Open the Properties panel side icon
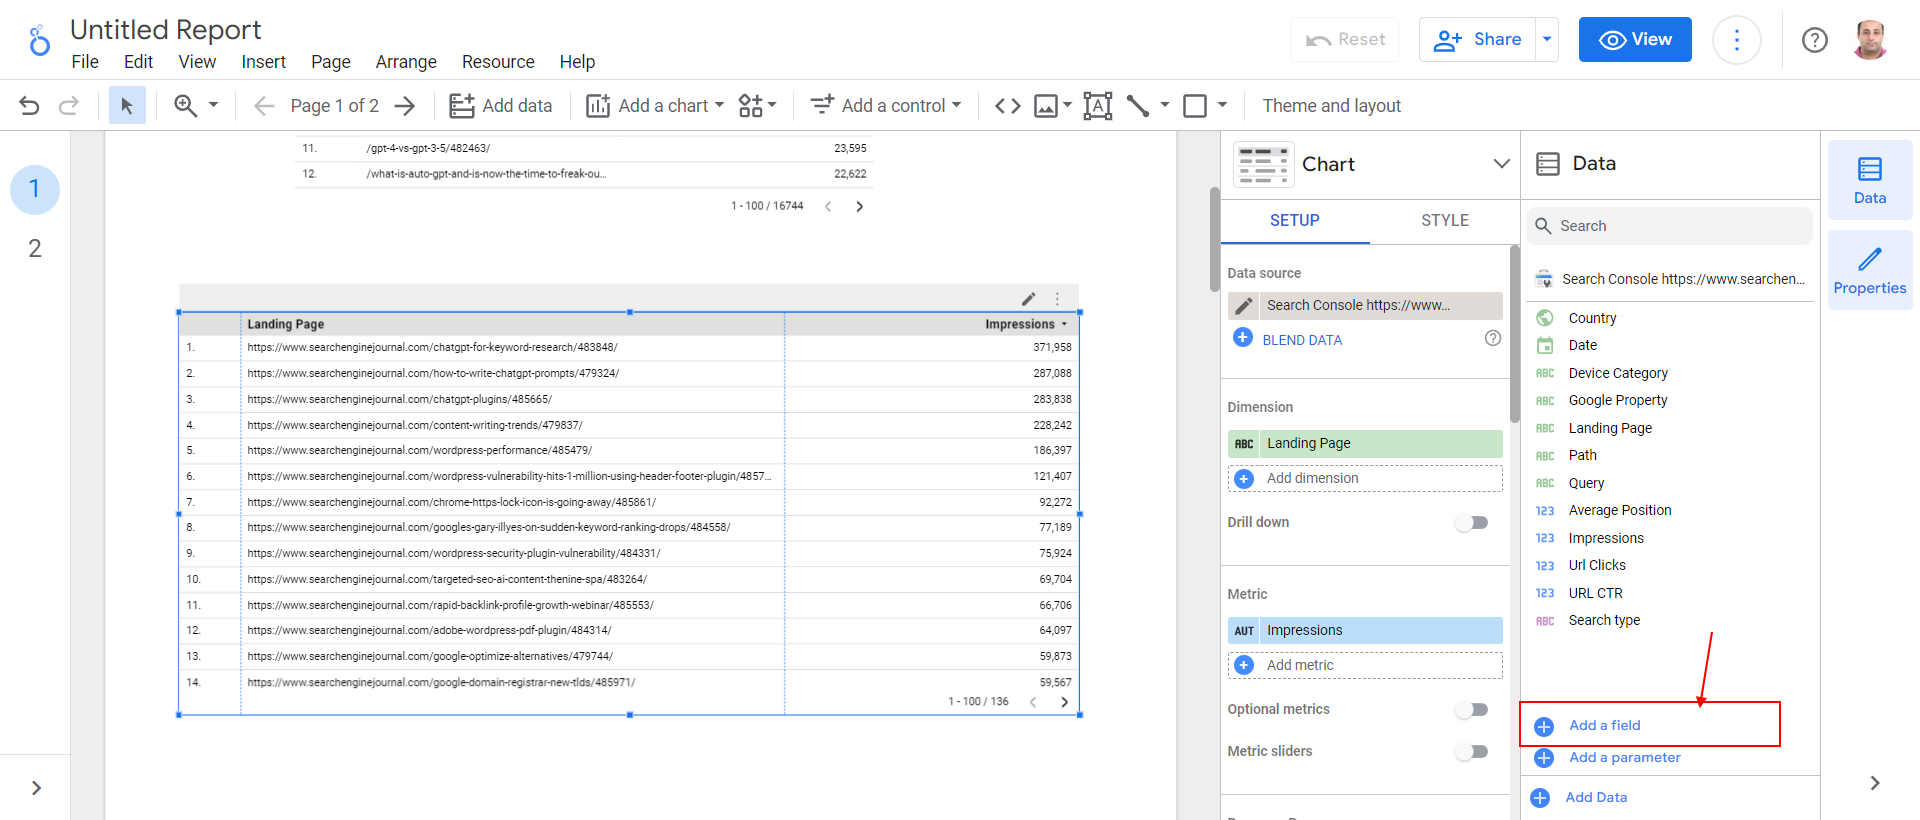 click(x=1870, y=270)
